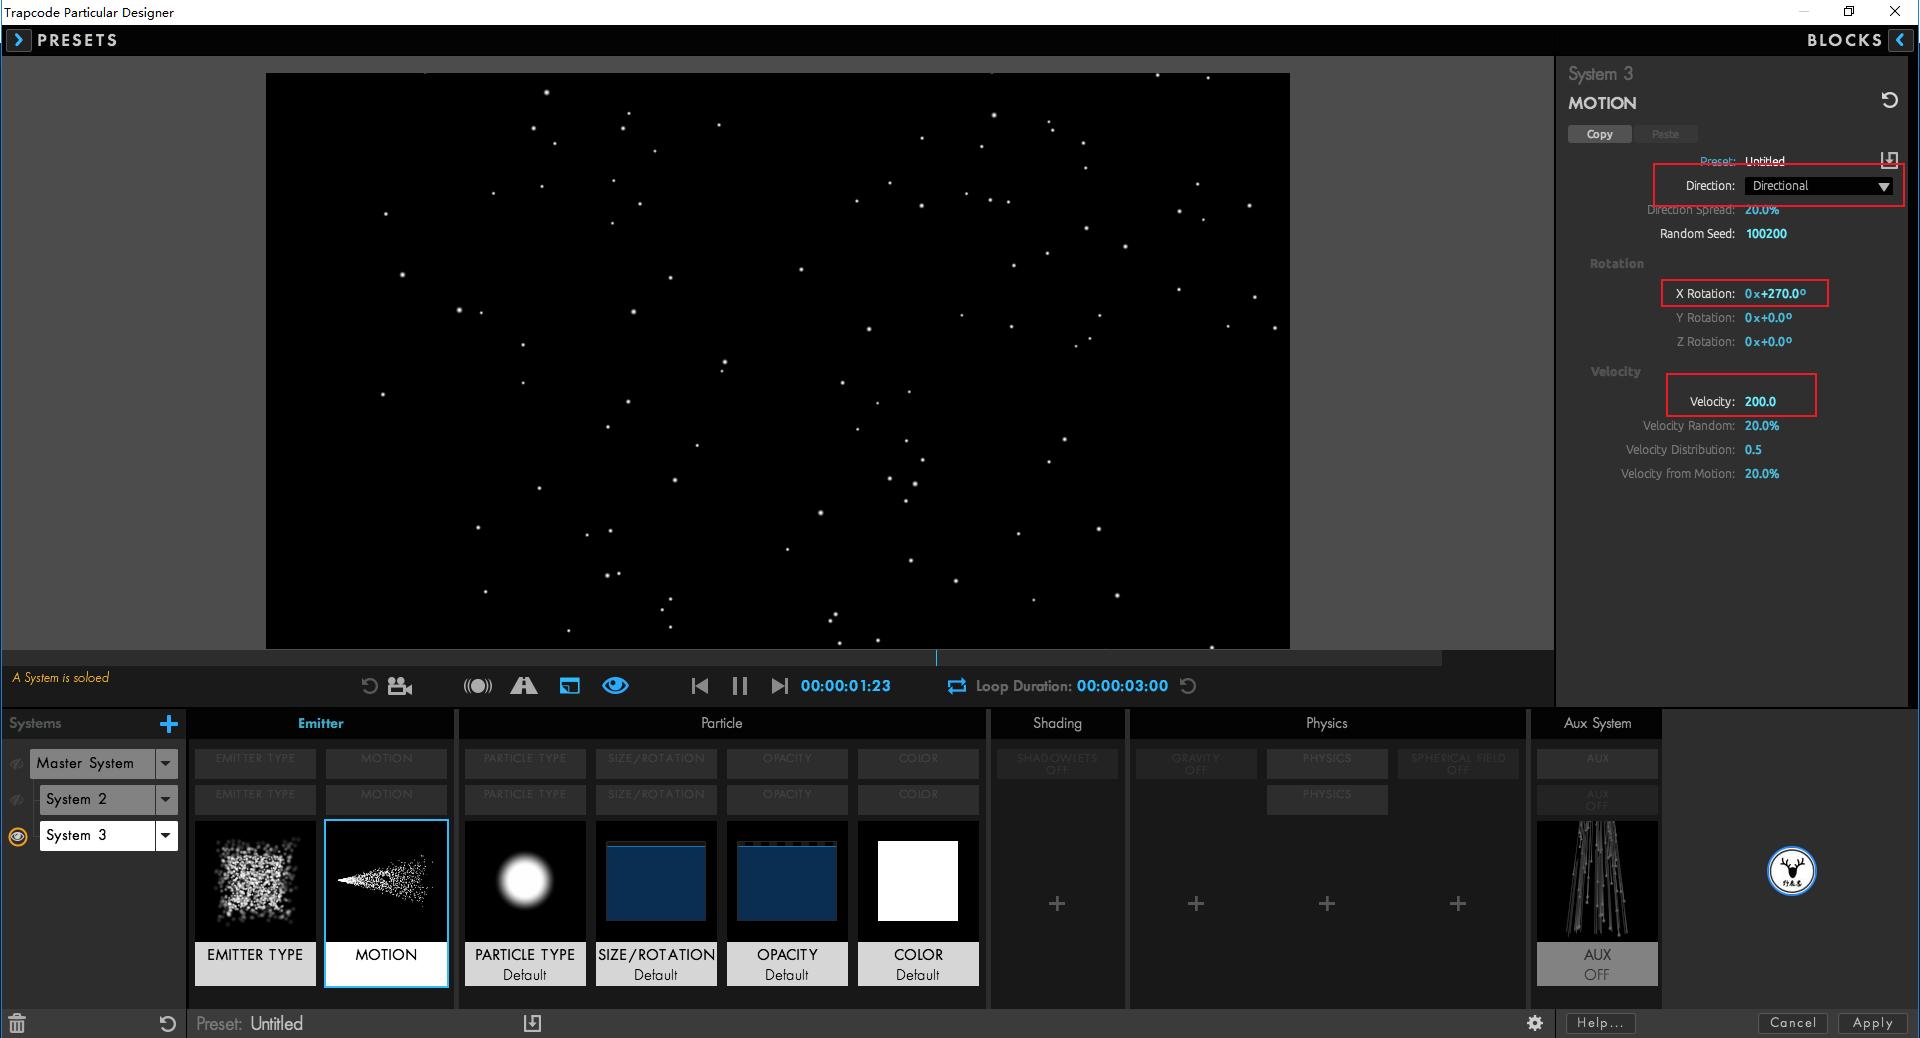Toggle loop playback icon
The width and height of the screenshot is (1920, 1038).
956,686
